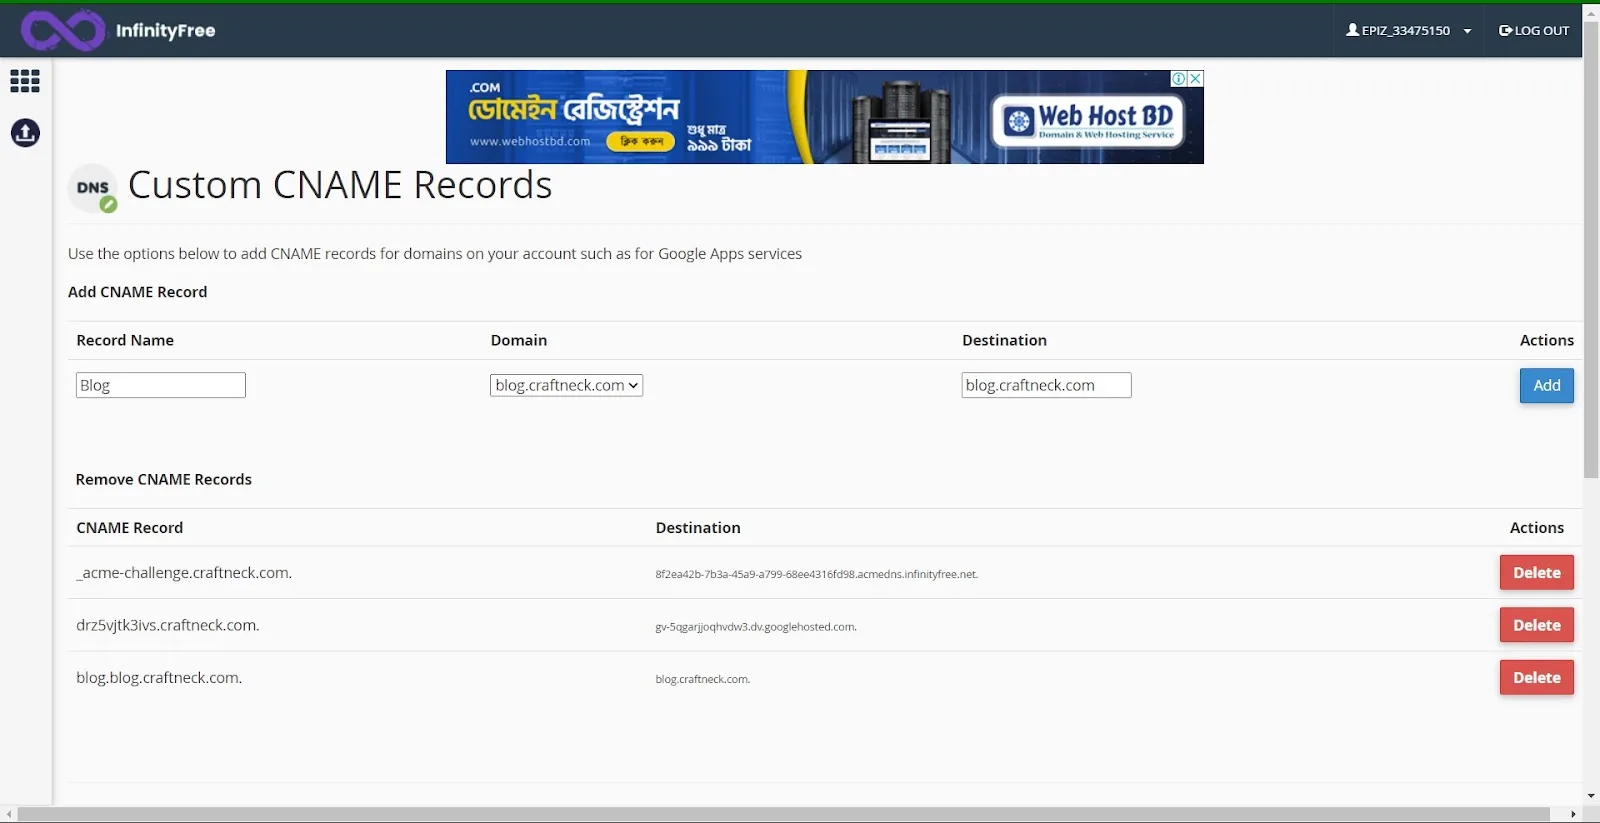Open the apps grid menu icon
The image size is (1600, 823).
(25, 81)
